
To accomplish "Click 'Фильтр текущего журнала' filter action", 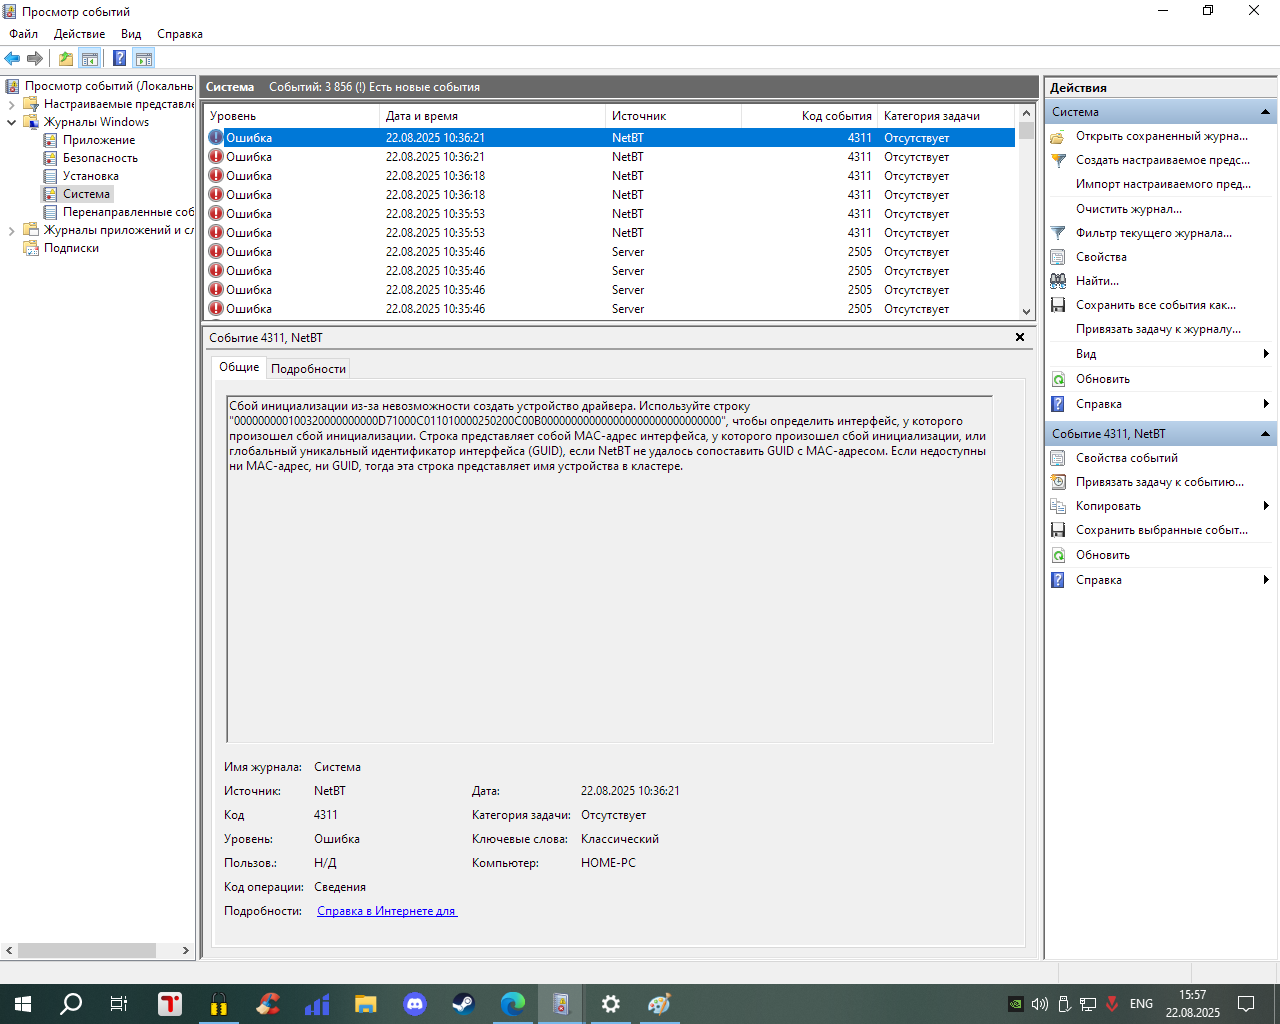I will (x=1153, y=233).
